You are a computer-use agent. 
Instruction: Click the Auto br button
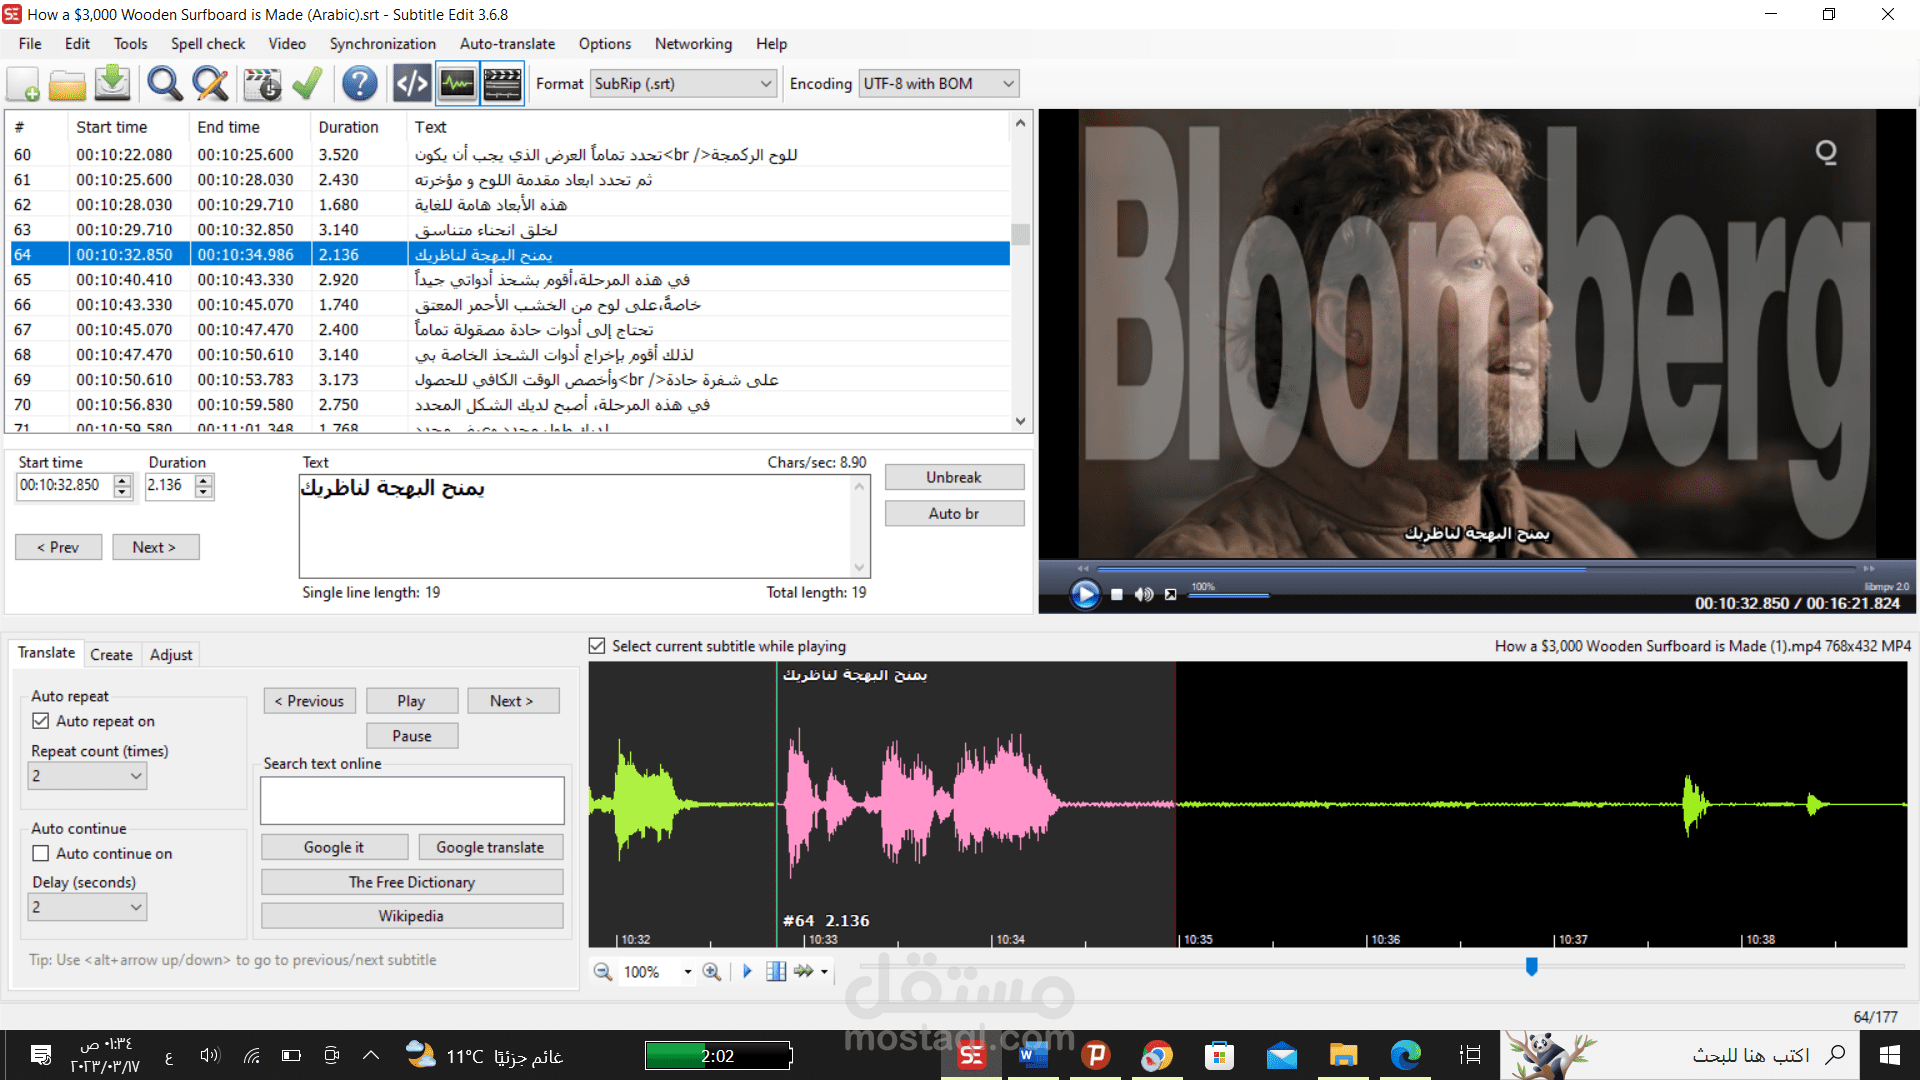954,513
